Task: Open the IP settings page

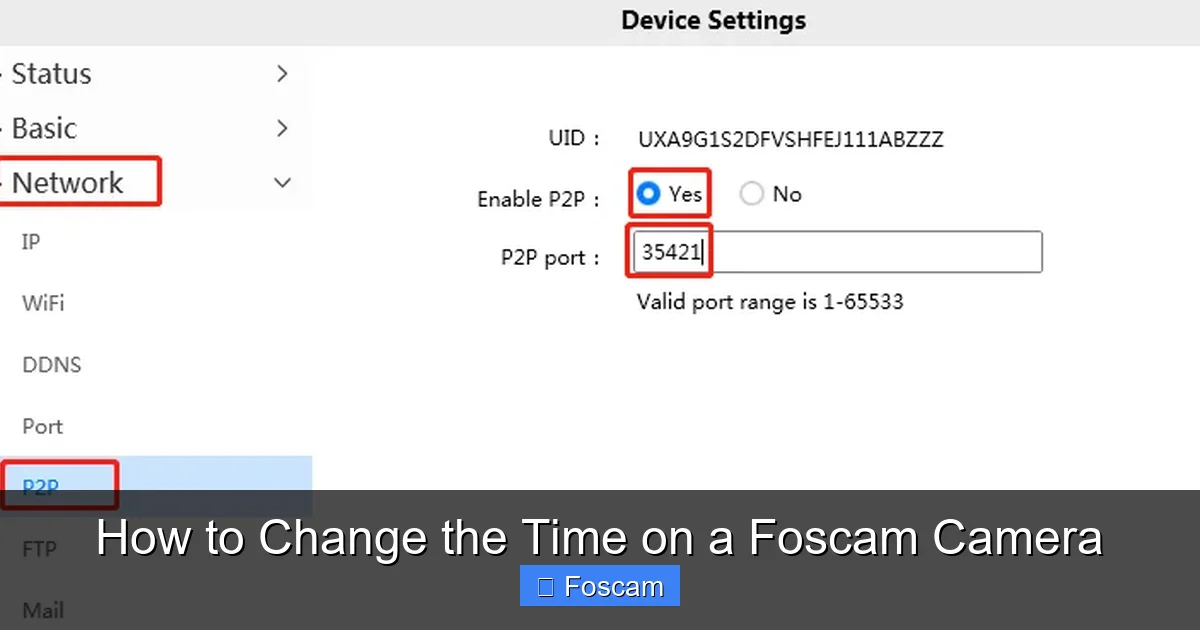Action: (30, 242)
